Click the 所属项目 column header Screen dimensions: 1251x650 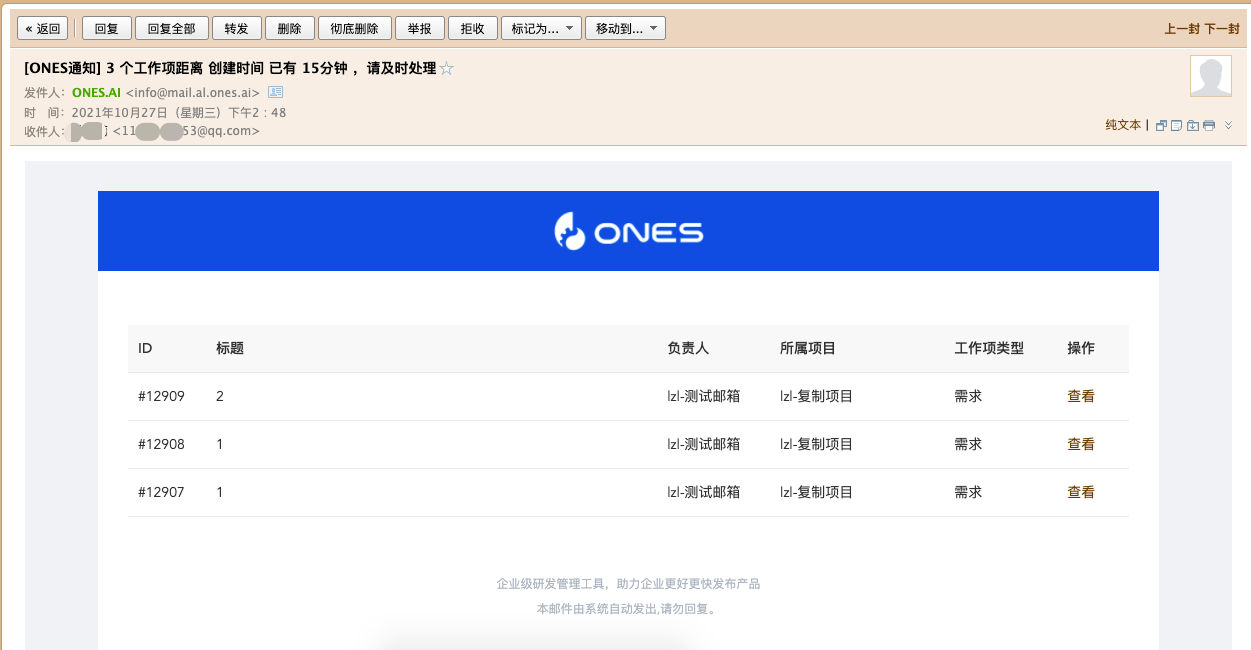[808, 348]
